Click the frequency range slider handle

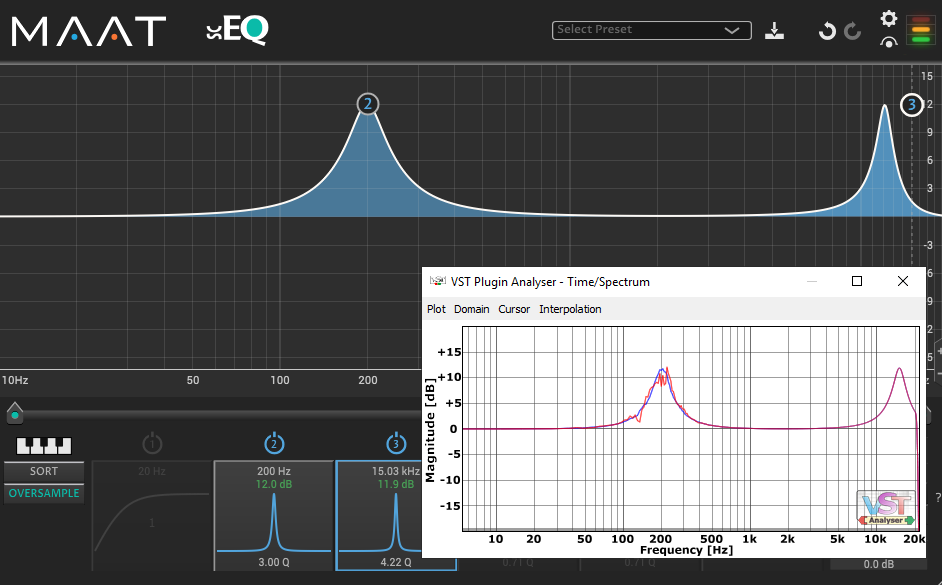point(15,413)
